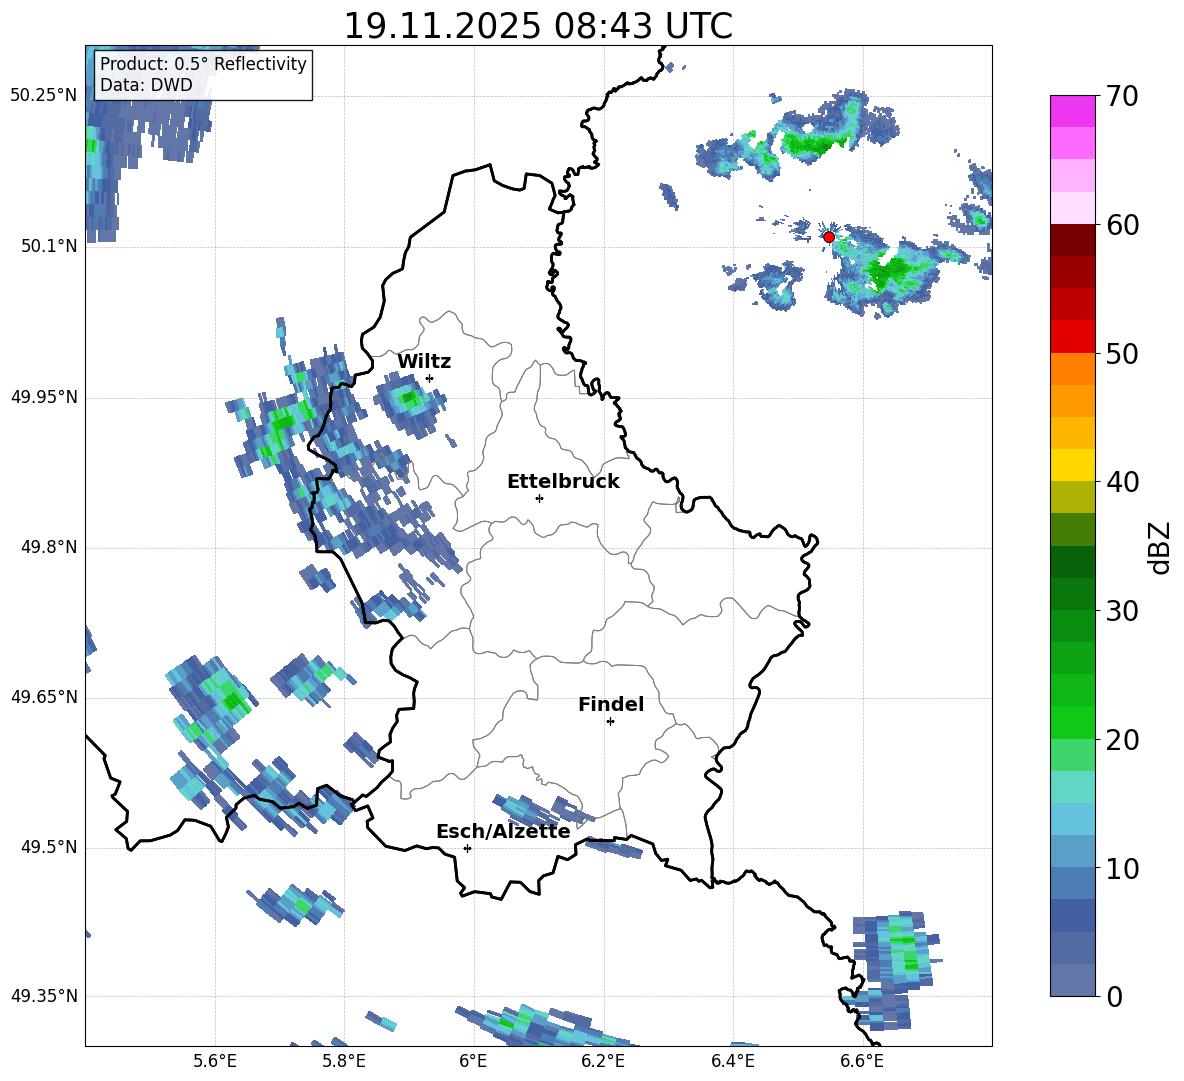Click the colorbar tick label 30
The image size is (1184, 1081).
[x=1122, y=611]
